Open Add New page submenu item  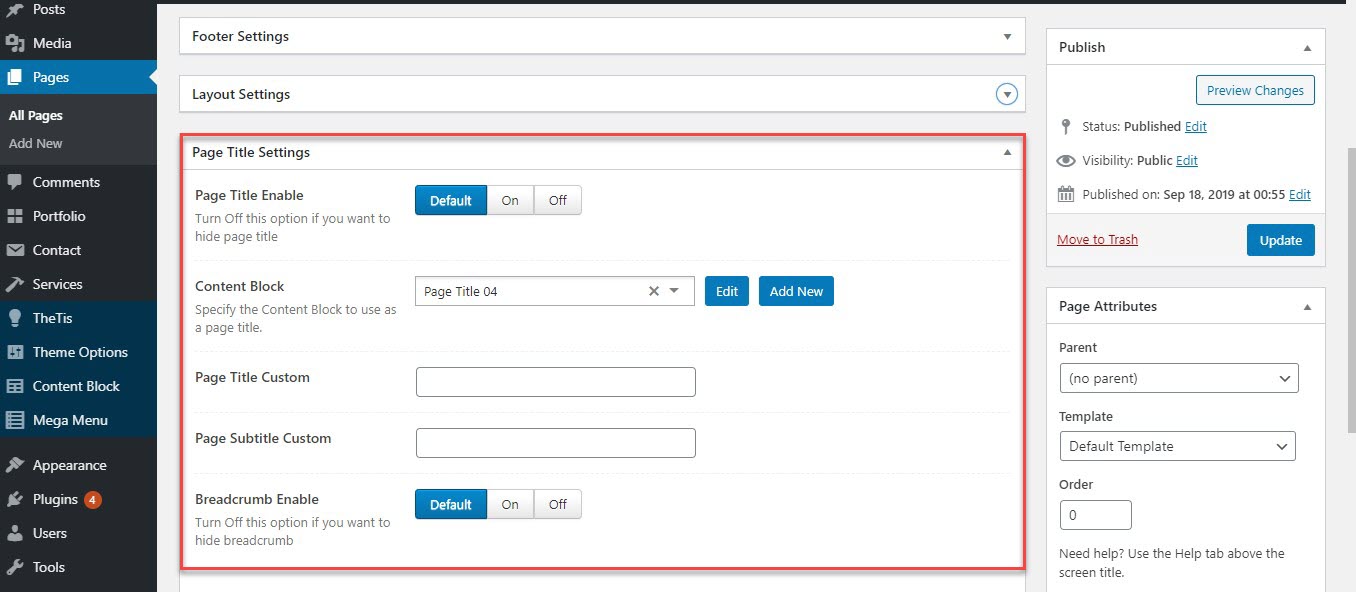(36, 143)
